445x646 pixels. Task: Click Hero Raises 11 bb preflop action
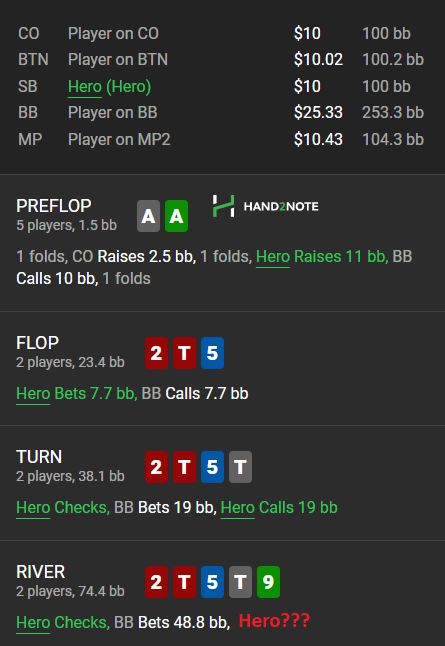click(322, 257)
